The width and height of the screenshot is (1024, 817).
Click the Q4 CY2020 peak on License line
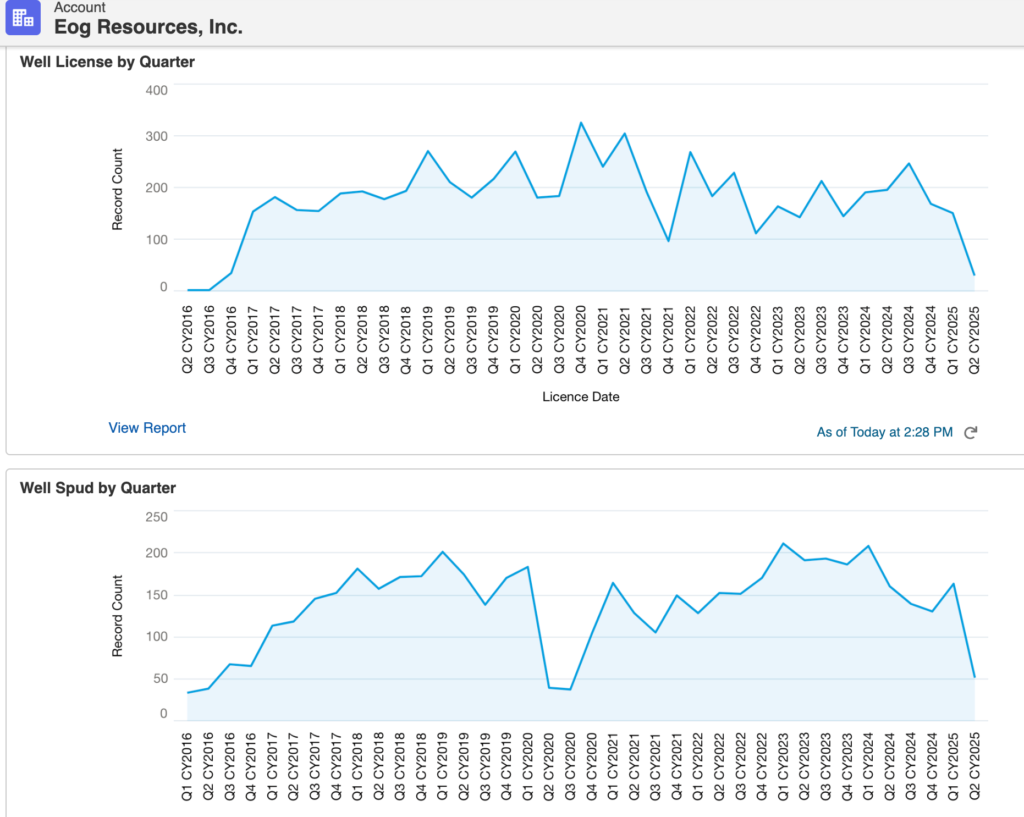581,123
